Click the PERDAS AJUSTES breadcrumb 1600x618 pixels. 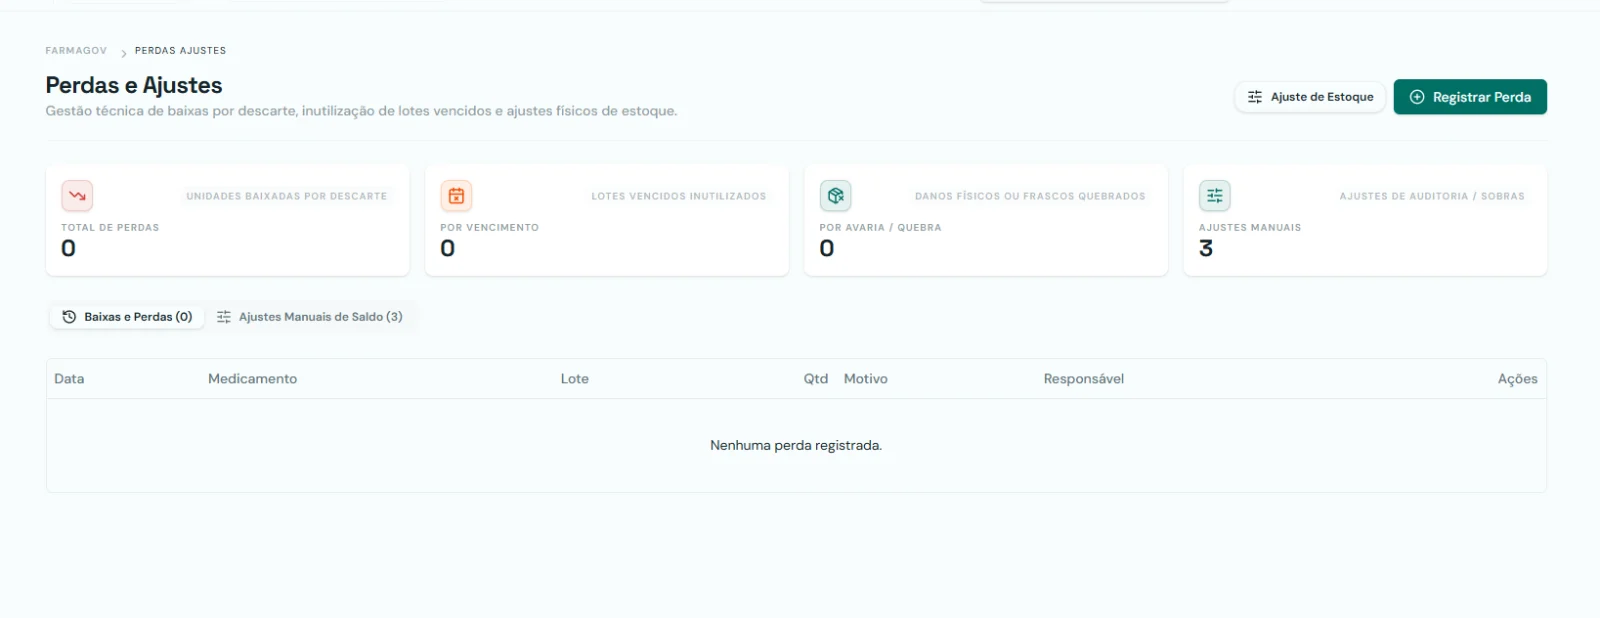point(181,51)
